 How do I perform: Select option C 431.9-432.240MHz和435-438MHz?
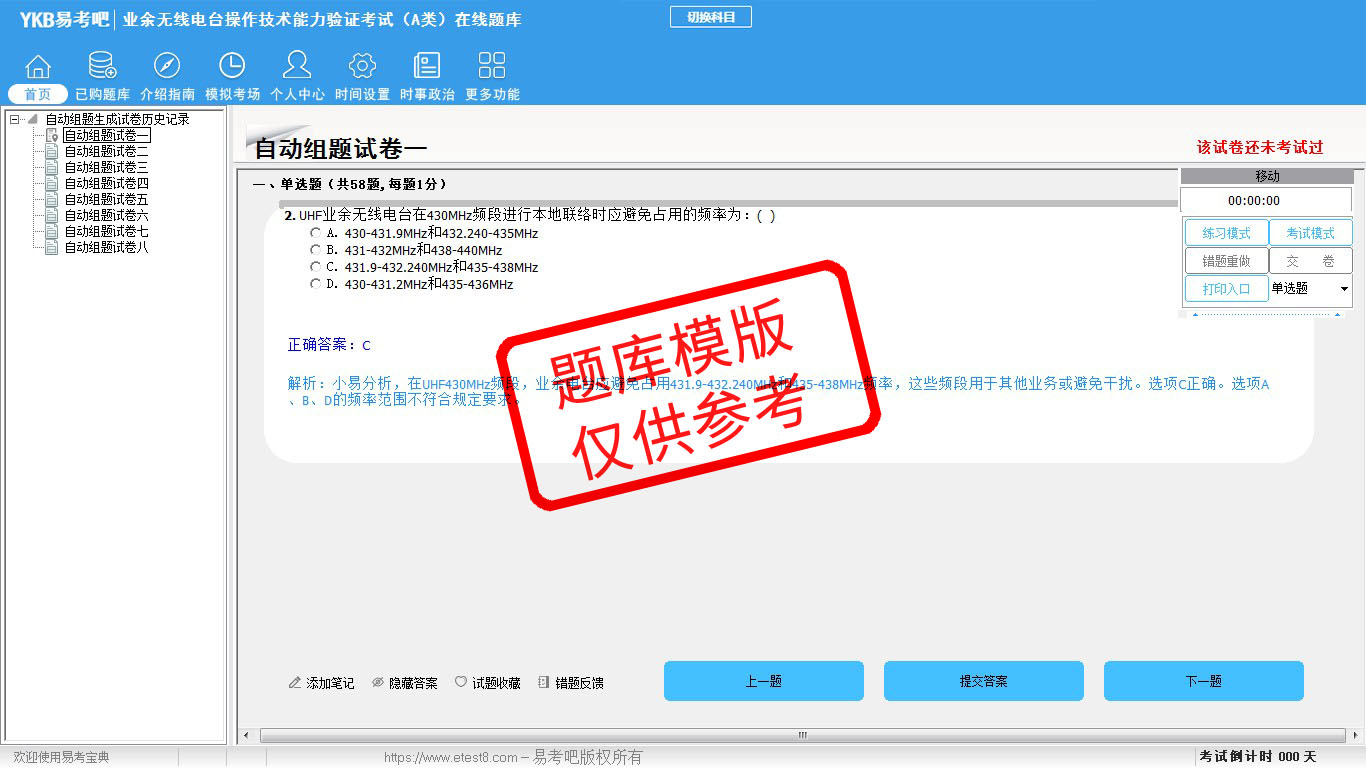coord(316,267)
